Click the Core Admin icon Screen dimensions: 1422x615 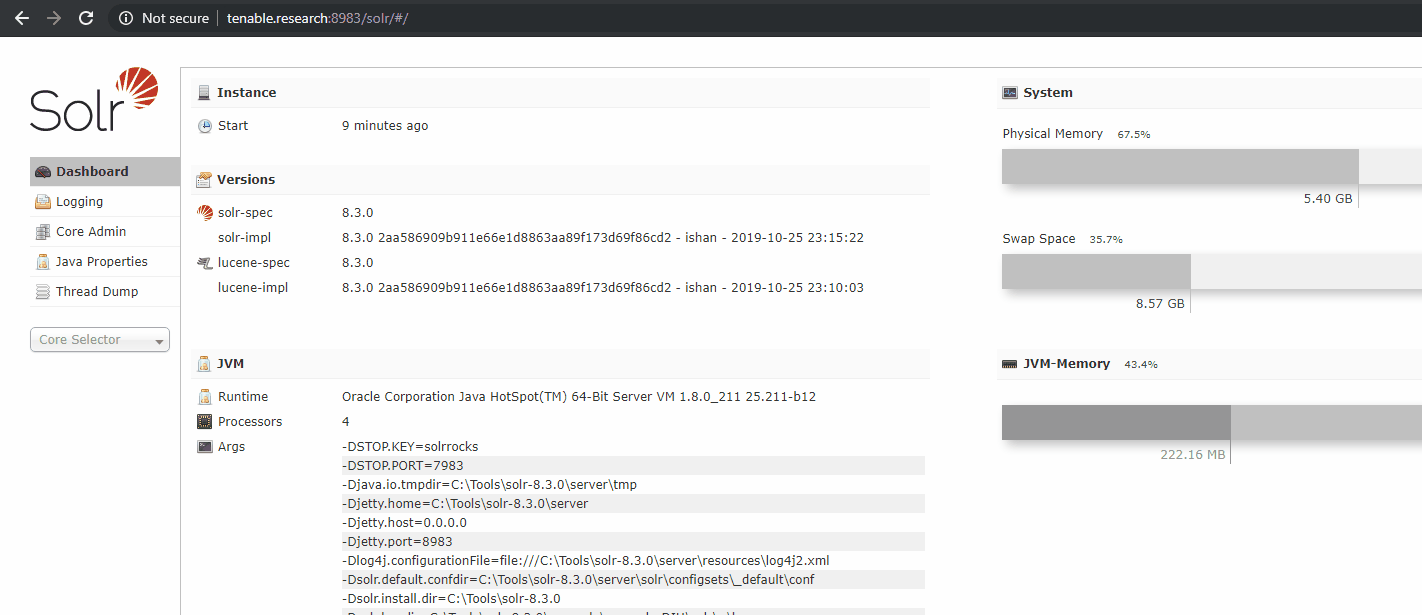43,232
